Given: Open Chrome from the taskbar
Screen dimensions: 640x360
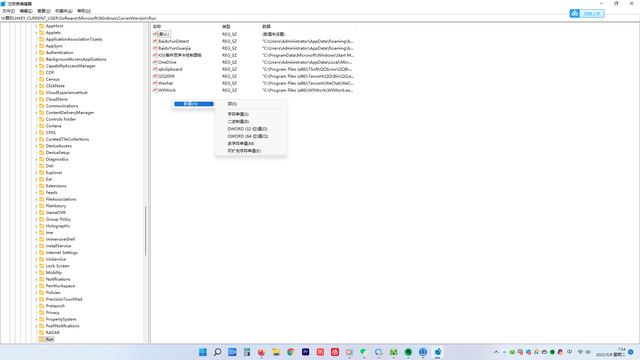Looking at the screenshot, I should (x=291, y=352).
